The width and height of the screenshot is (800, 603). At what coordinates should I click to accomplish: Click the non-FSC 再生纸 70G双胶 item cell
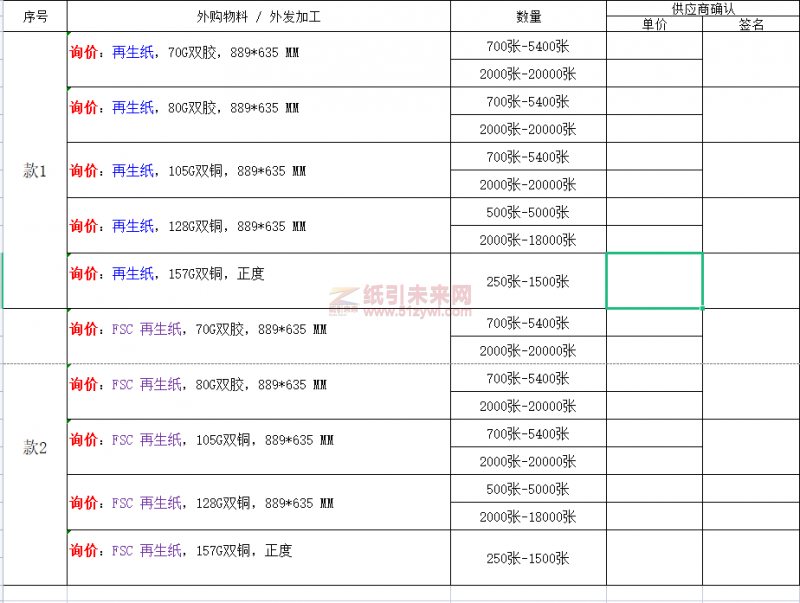[x=258, y=59]
